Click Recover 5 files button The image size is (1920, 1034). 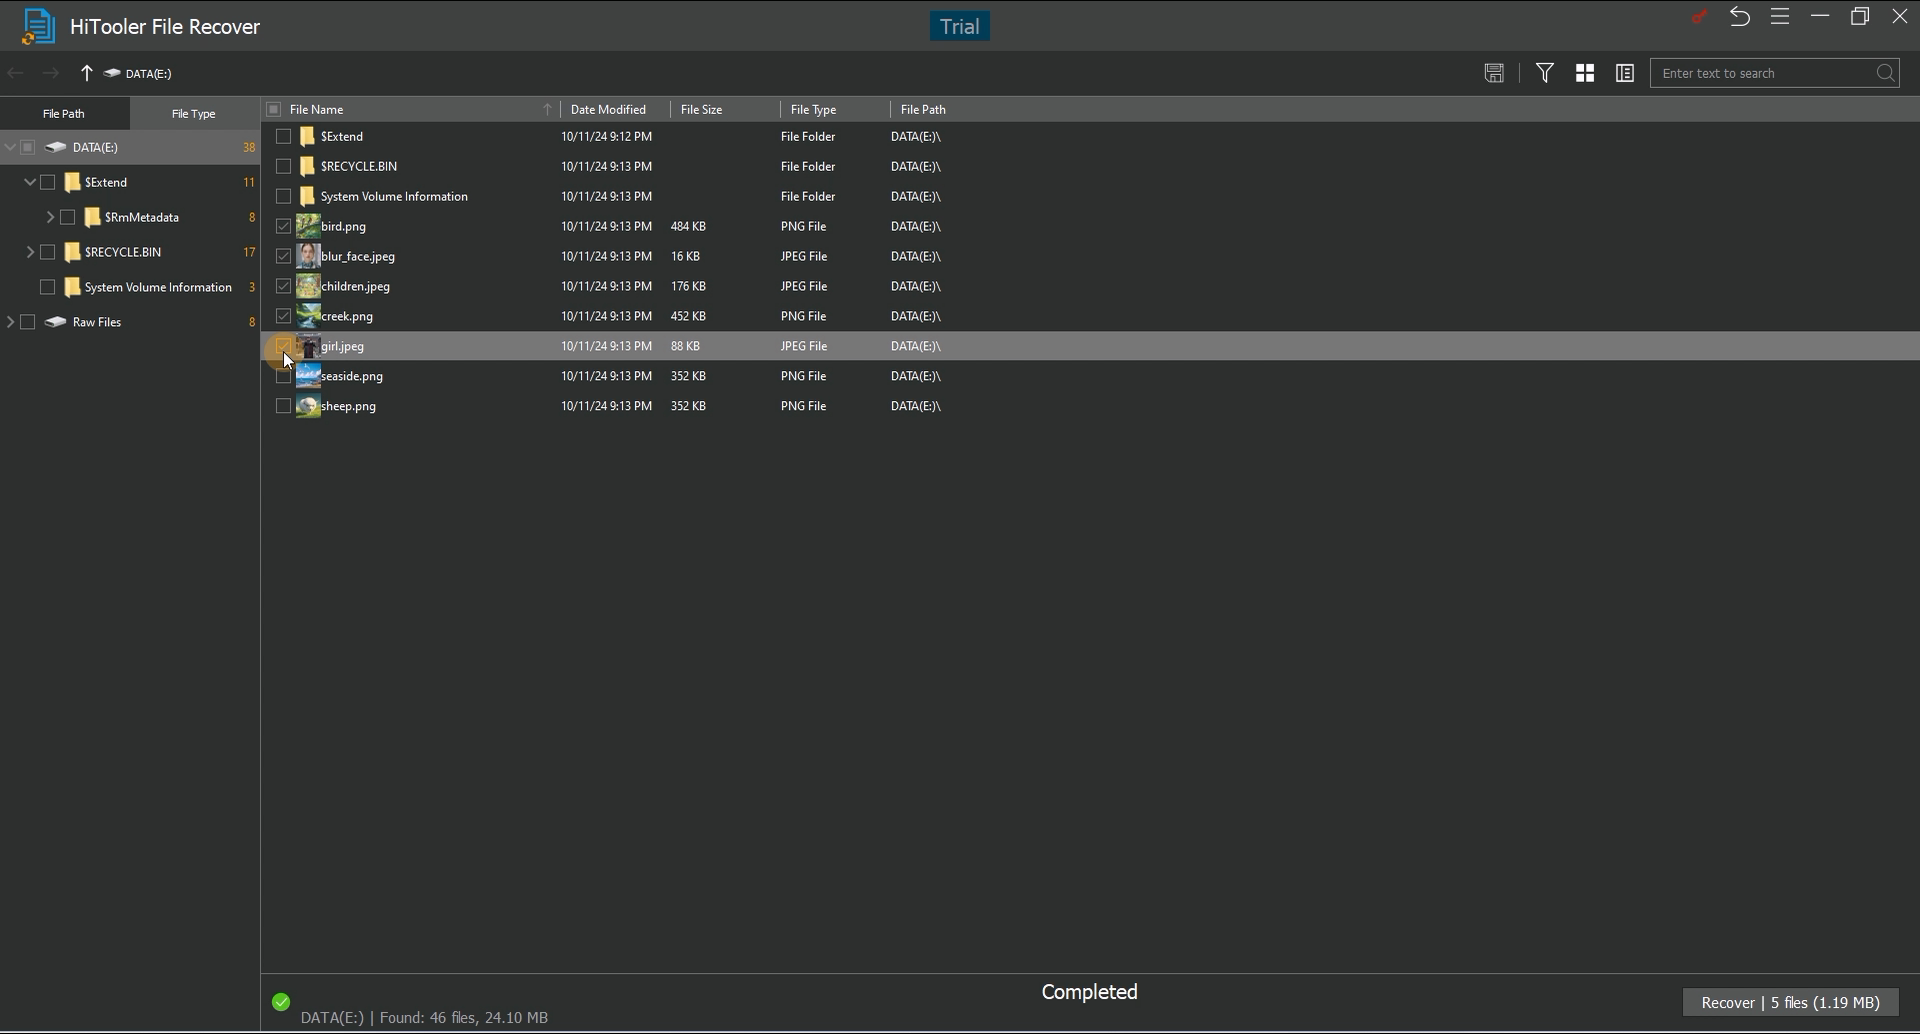(x=1790, y=1002)
